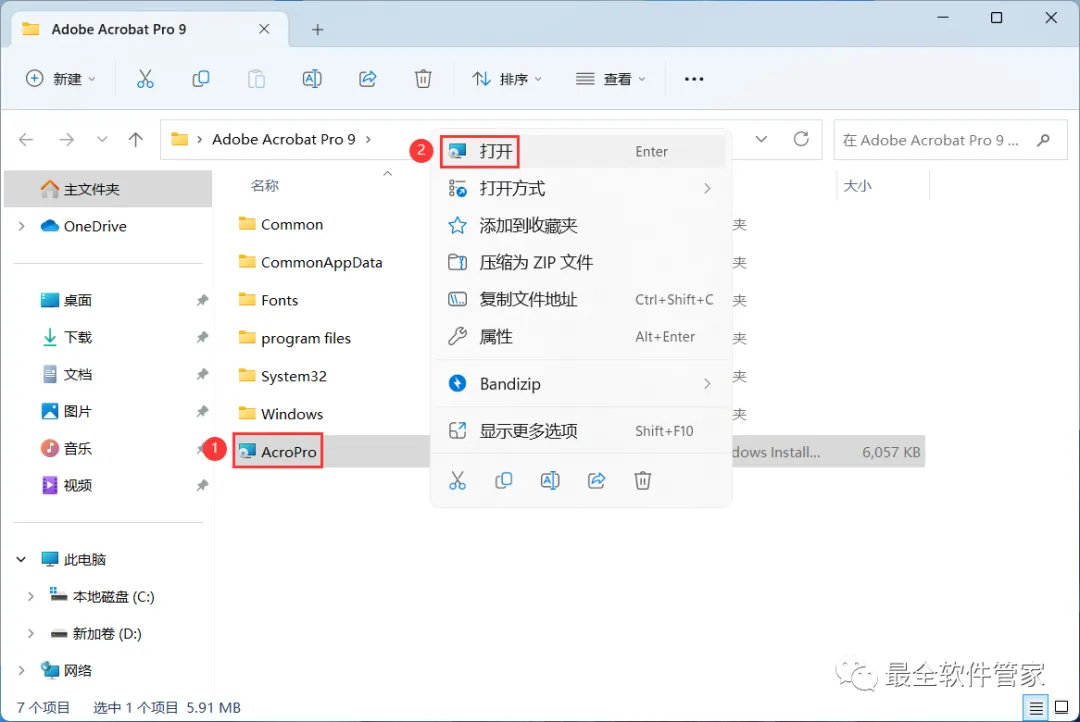Share using the context menu bottom icon
The width and height of the screenshot is (1080, 722).
(x=596, y=480)
